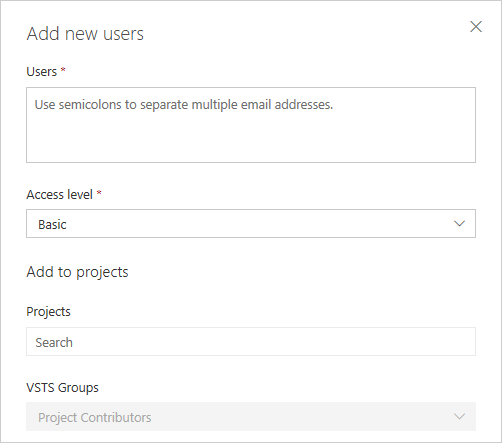Screen dimensions: 502x443
Task: Click the Projects label
Action: (x=48, y=312)
